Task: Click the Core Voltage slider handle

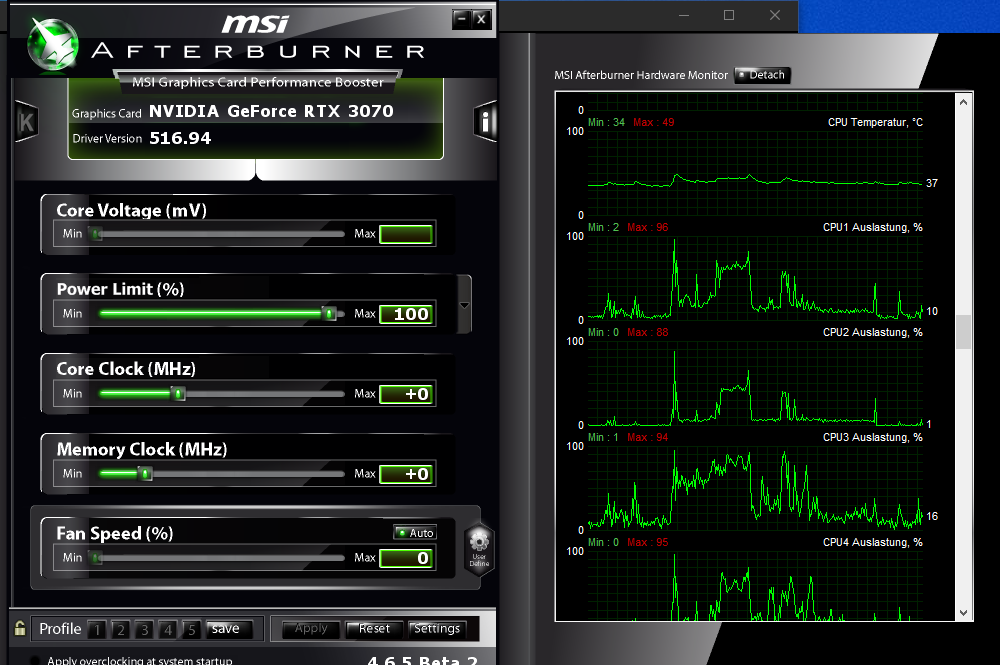Action: [x=96, y=234]
